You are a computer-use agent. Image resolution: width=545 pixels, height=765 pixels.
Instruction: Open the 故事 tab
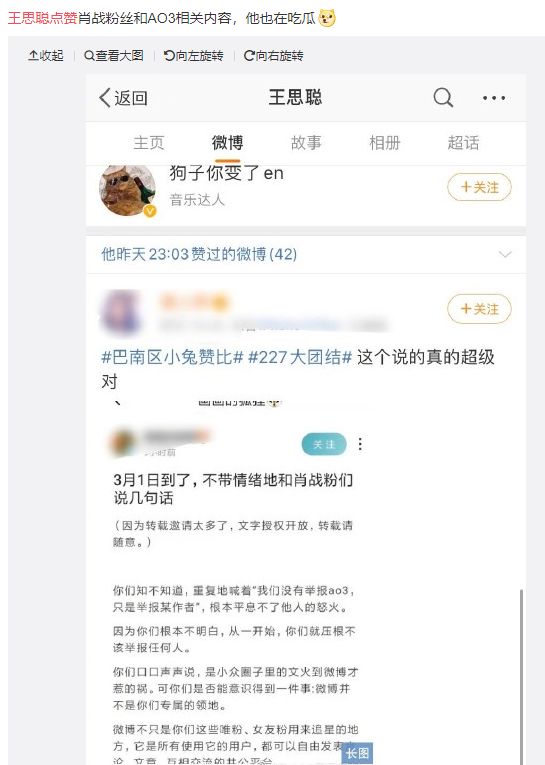tap(306, 143)
